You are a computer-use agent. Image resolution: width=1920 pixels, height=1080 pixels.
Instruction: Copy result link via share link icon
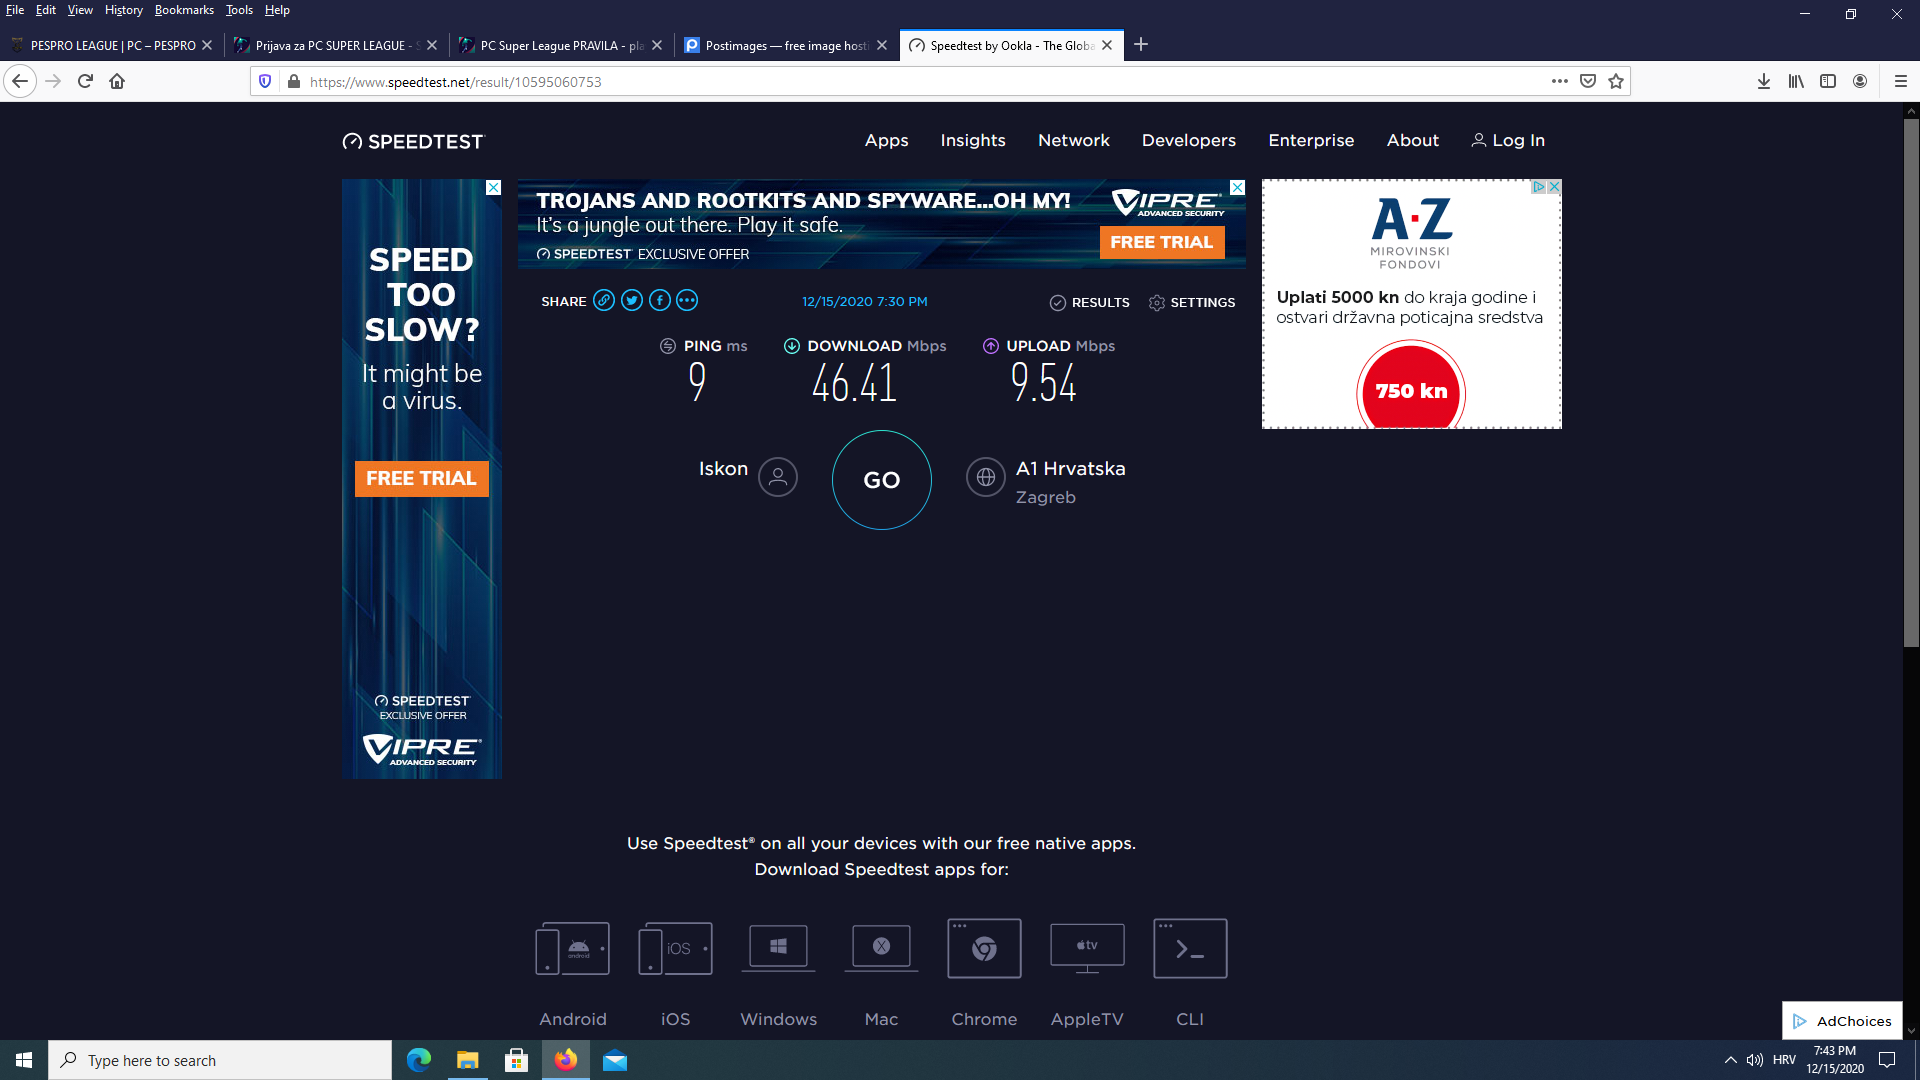click(x=604, y=301)
